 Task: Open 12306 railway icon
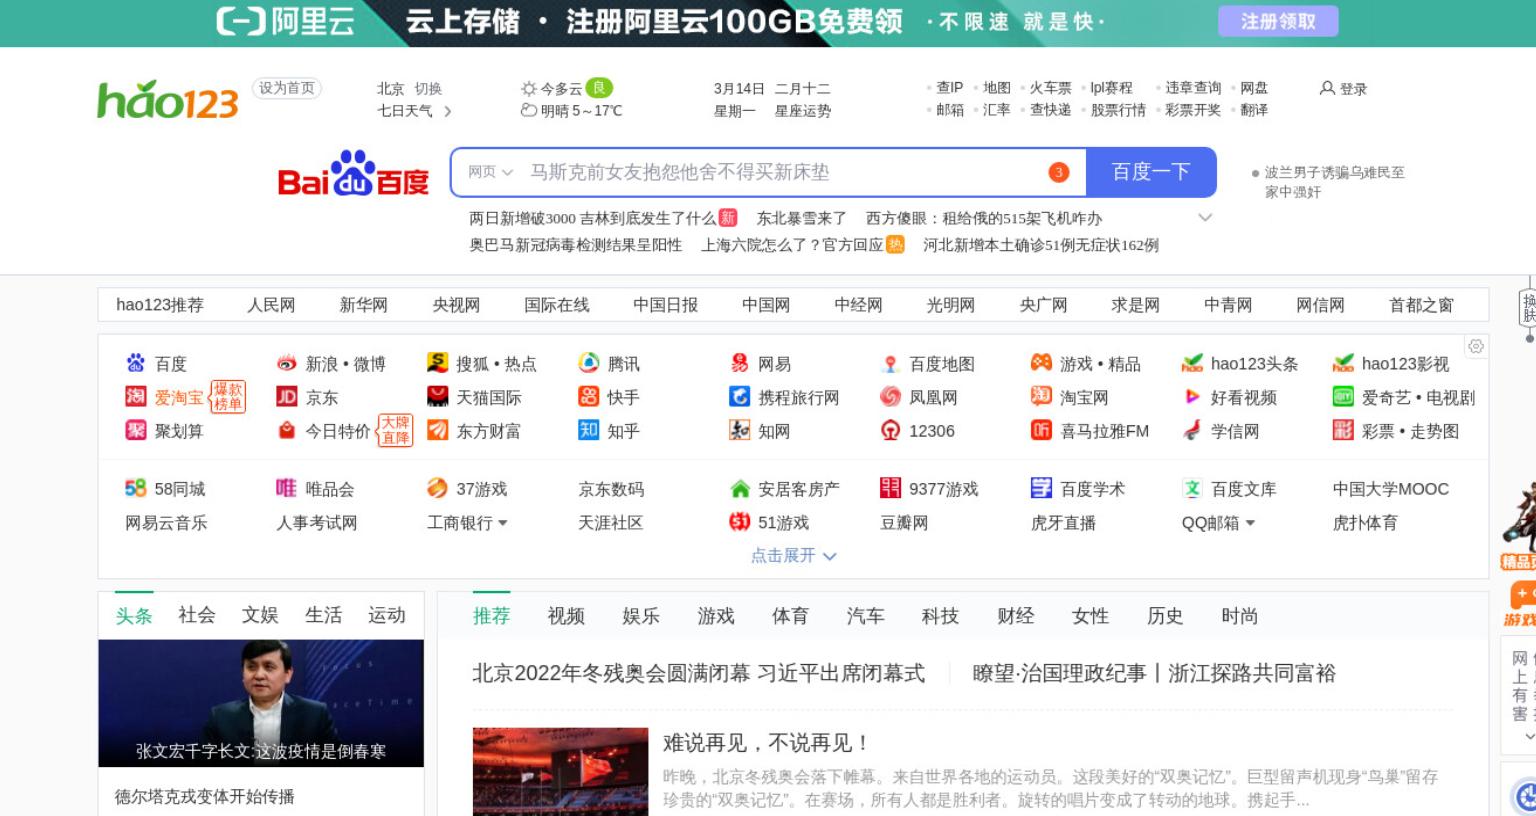click(890, 430)
